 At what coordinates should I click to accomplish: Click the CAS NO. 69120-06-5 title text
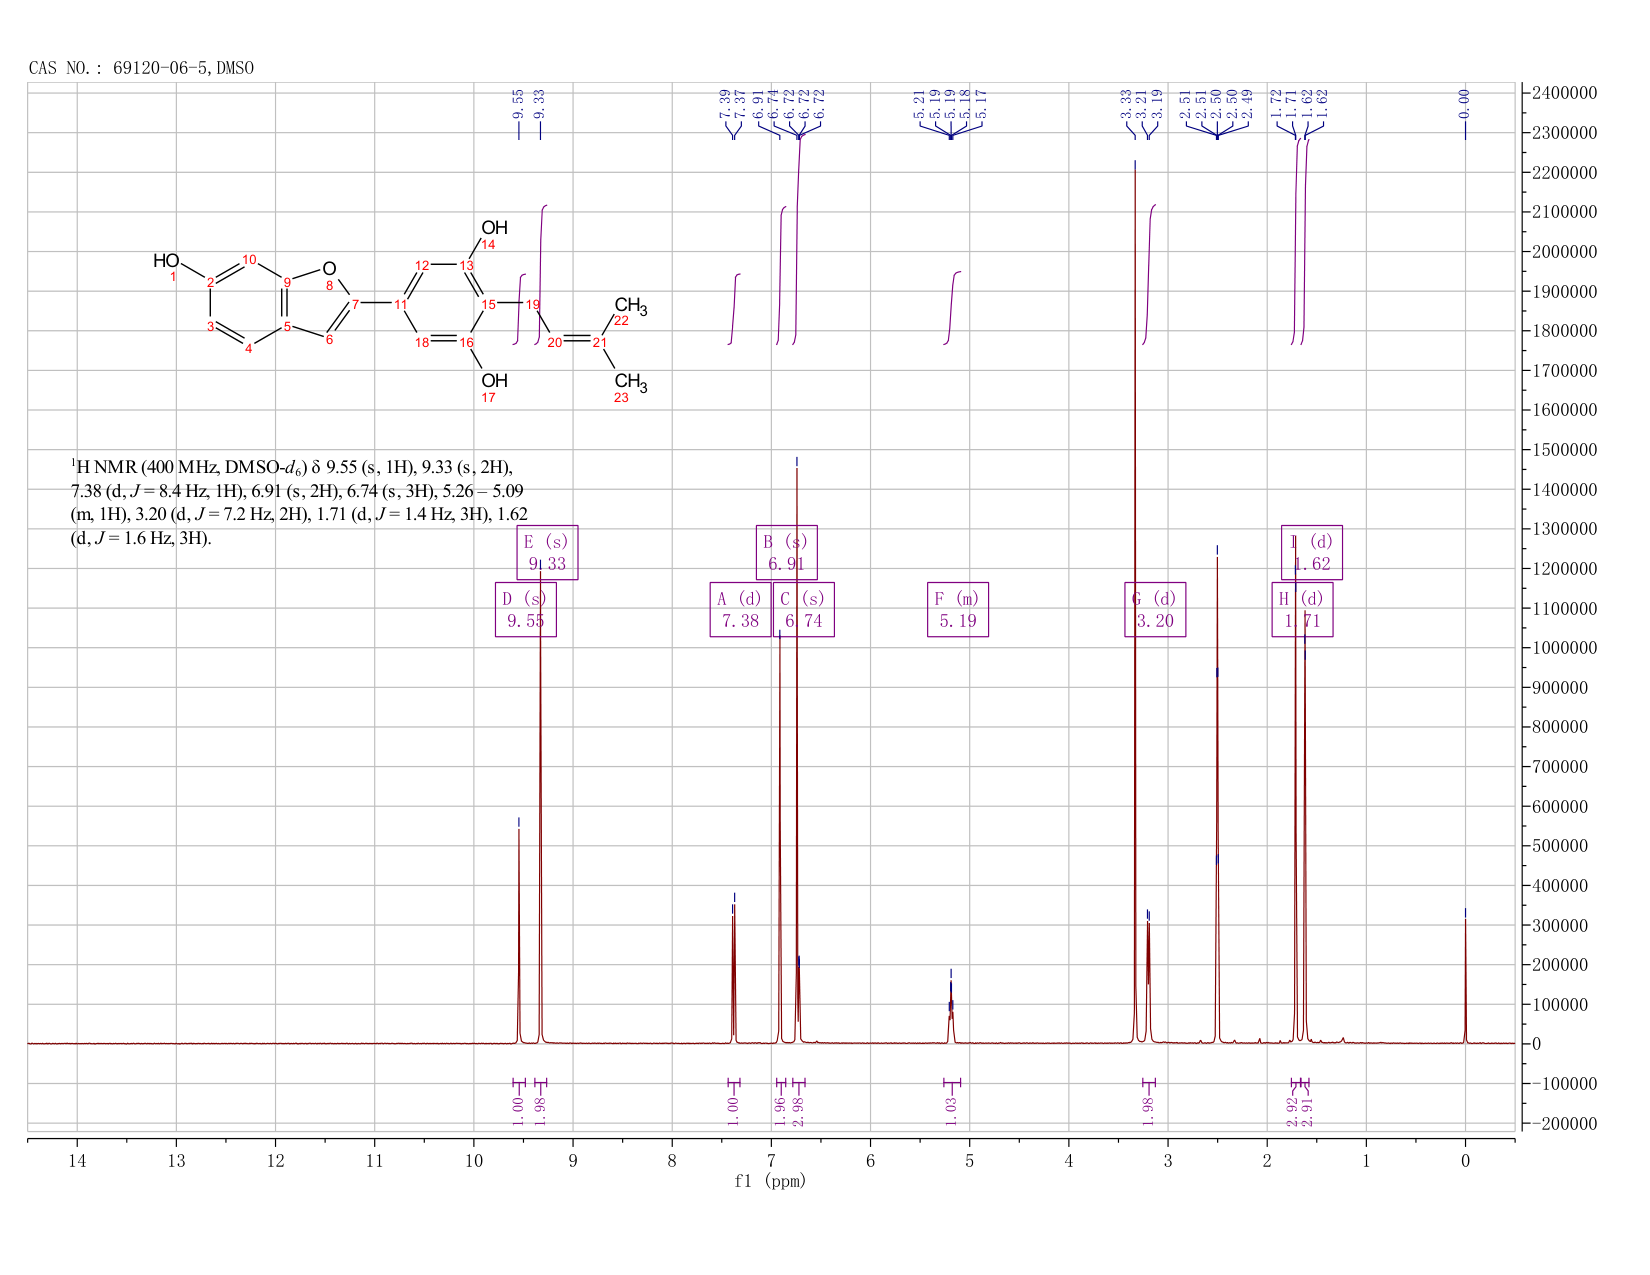click(x=141, y=68)
